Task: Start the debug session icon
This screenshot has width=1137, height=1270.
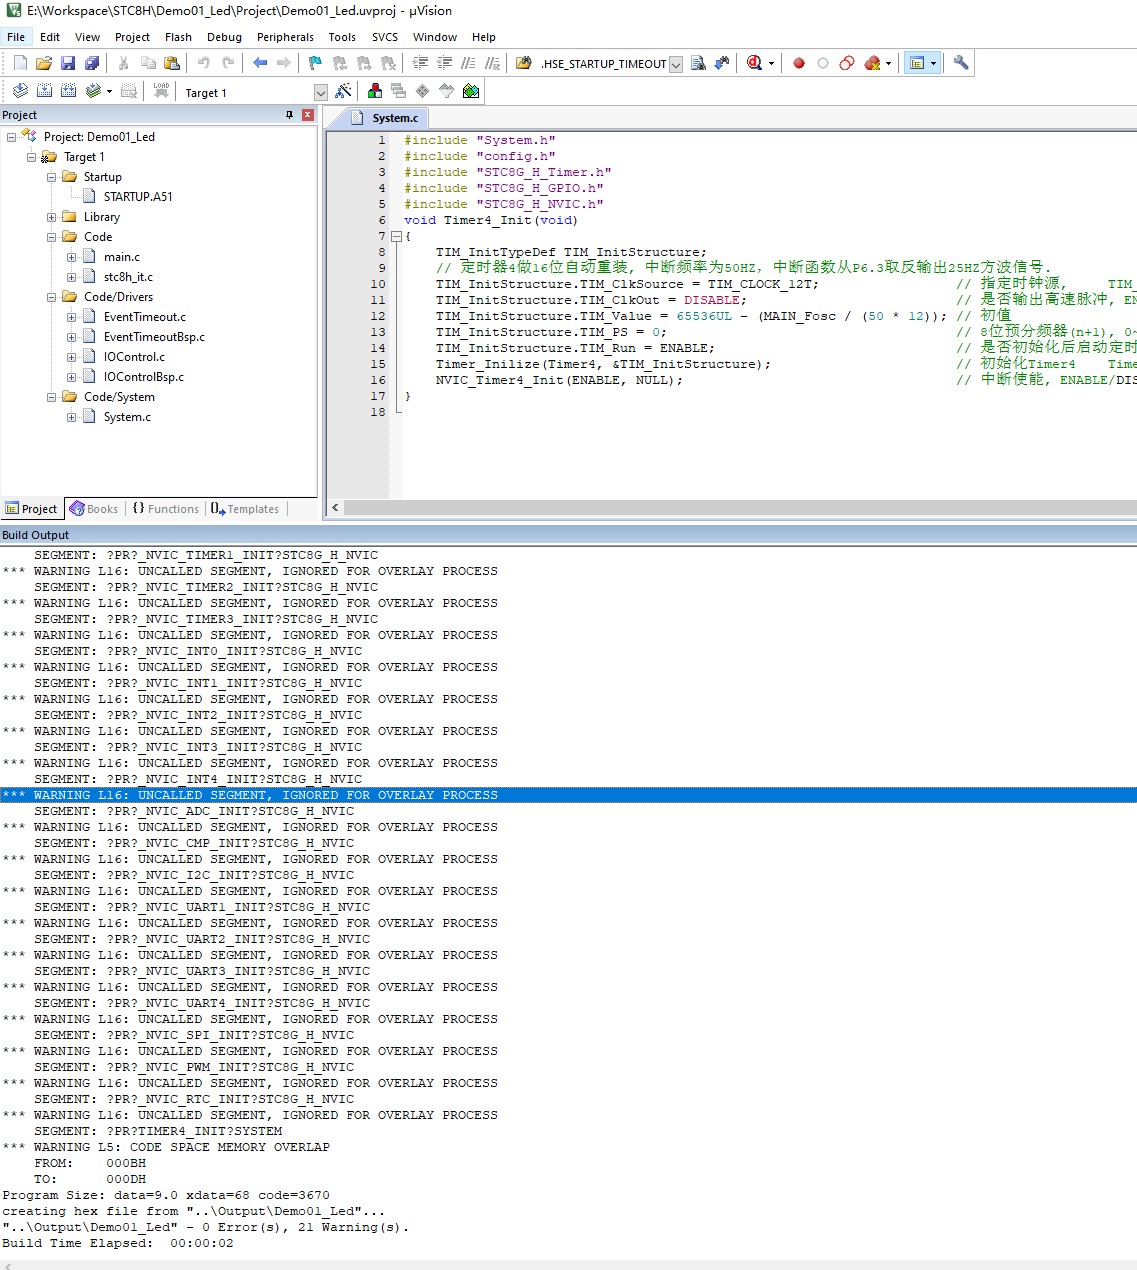Action: tap(755, 63)
